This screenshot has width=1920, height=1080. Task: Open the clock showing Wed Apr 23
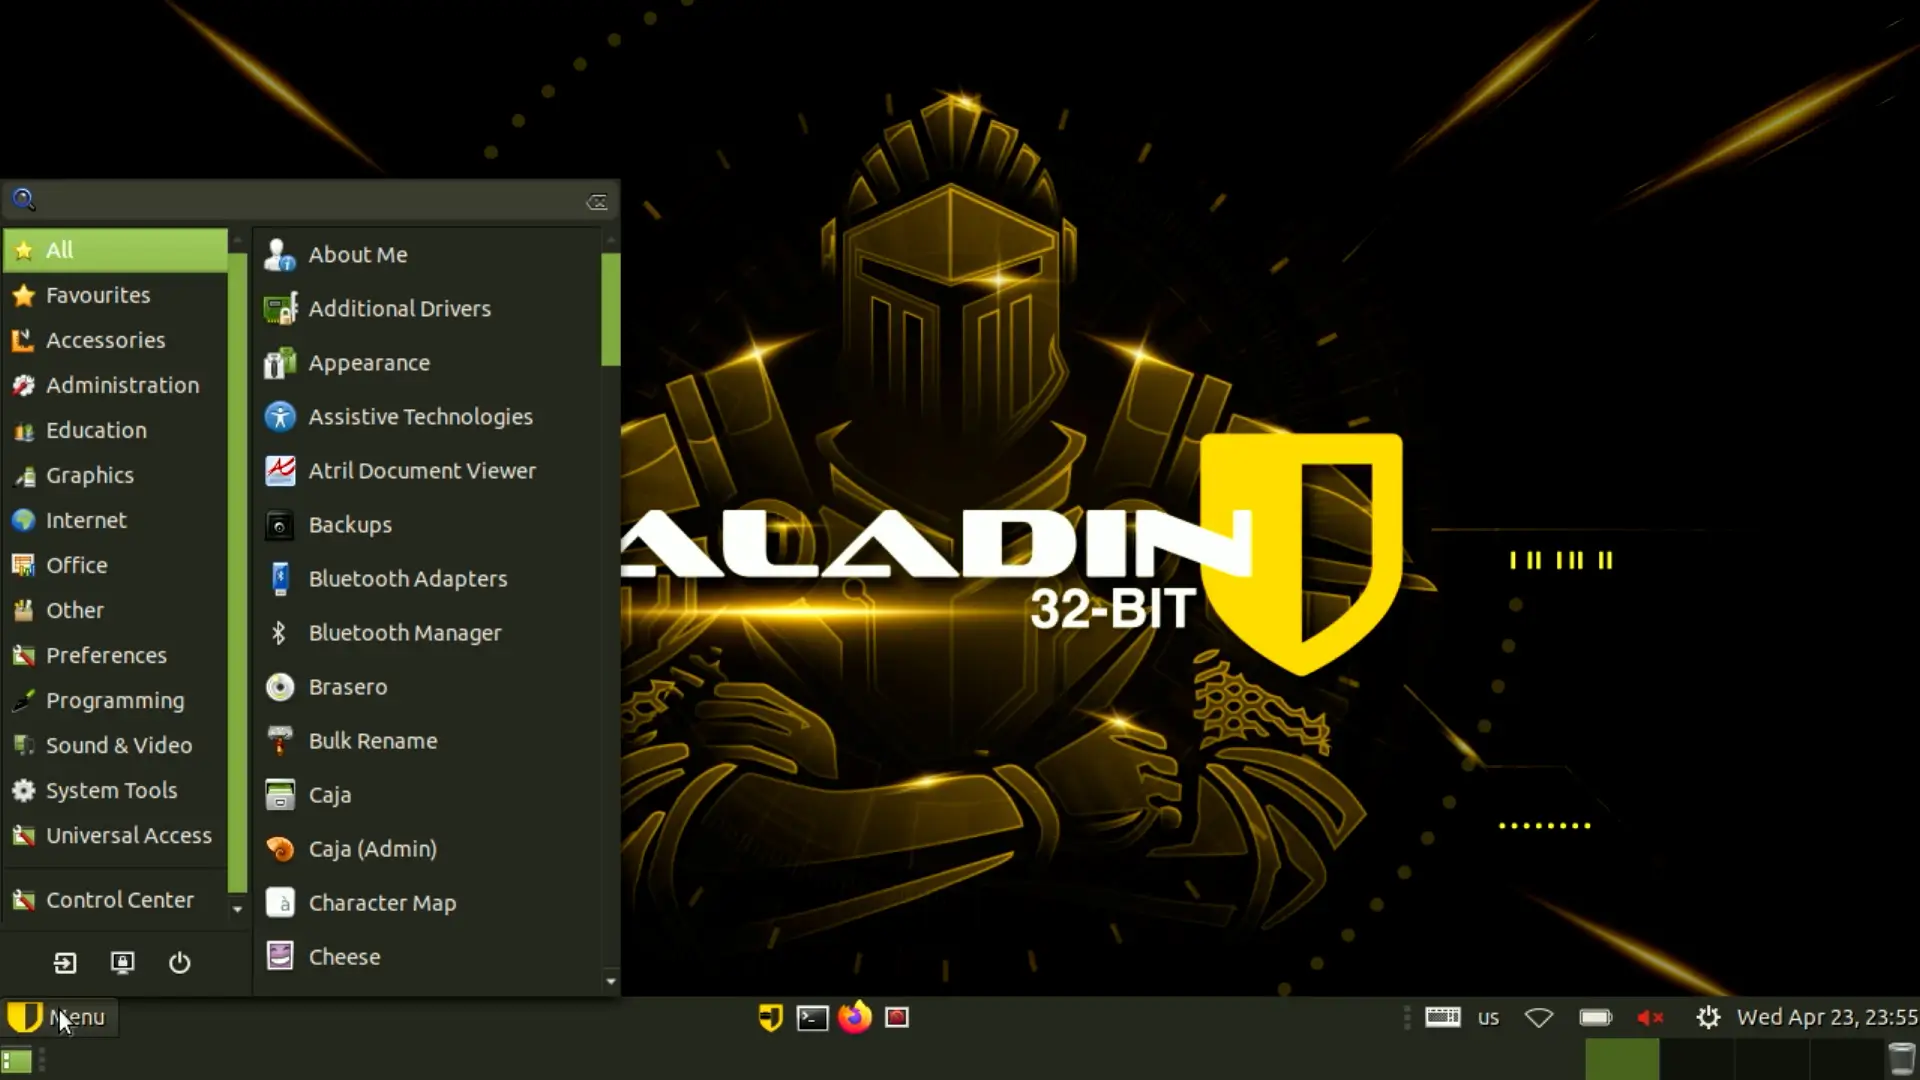coord(1827,1017)
